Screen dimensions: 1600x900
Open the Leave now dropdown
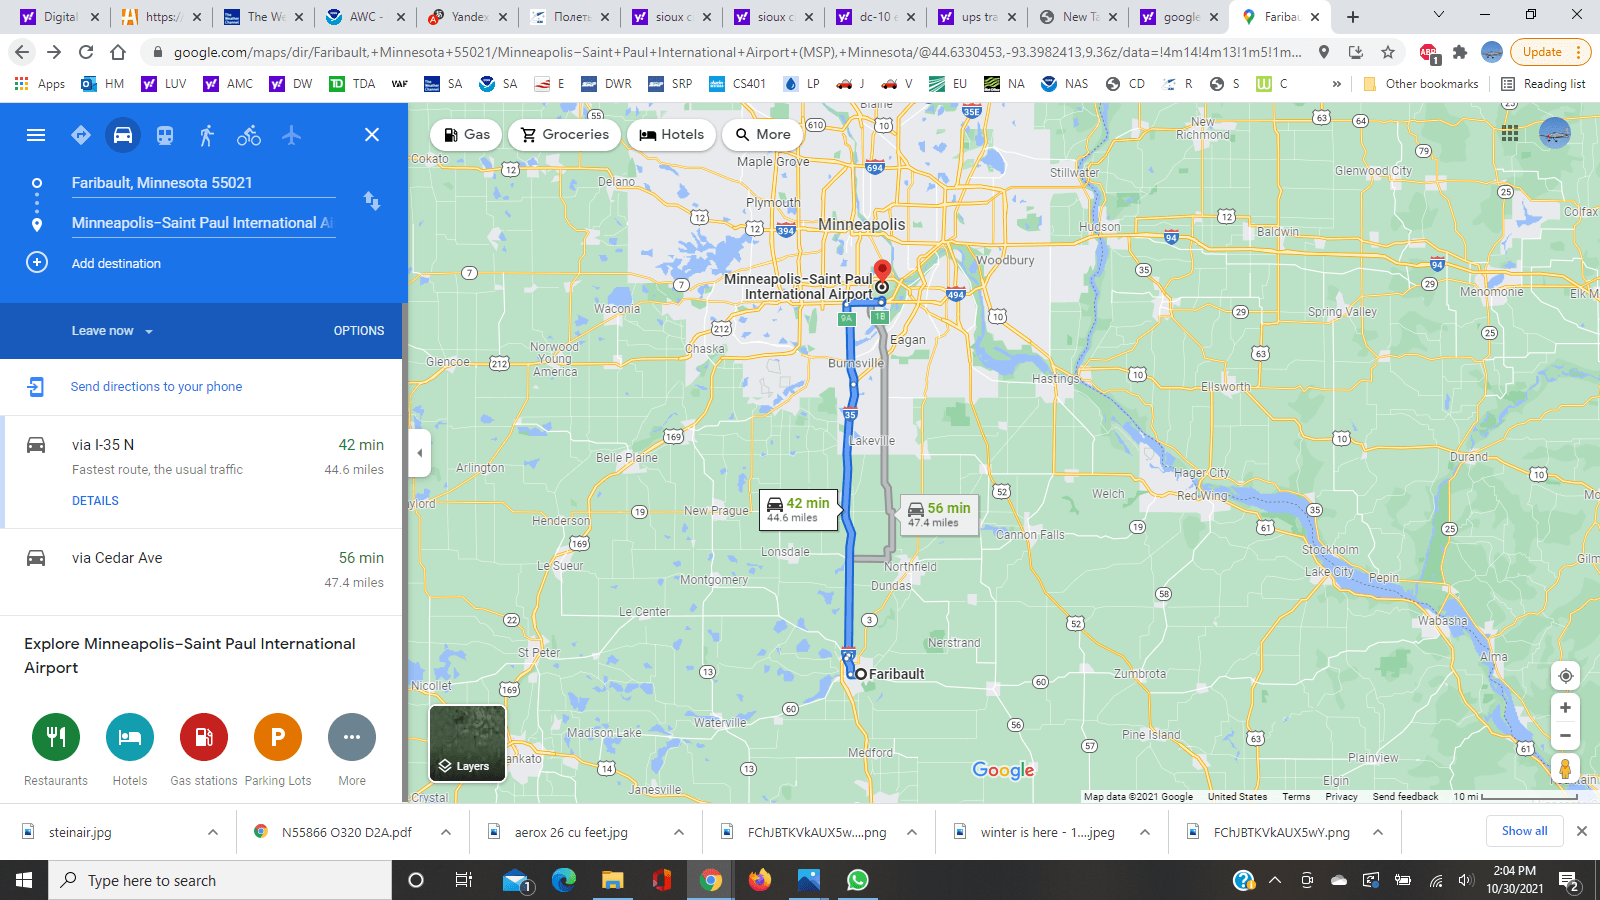111,330
